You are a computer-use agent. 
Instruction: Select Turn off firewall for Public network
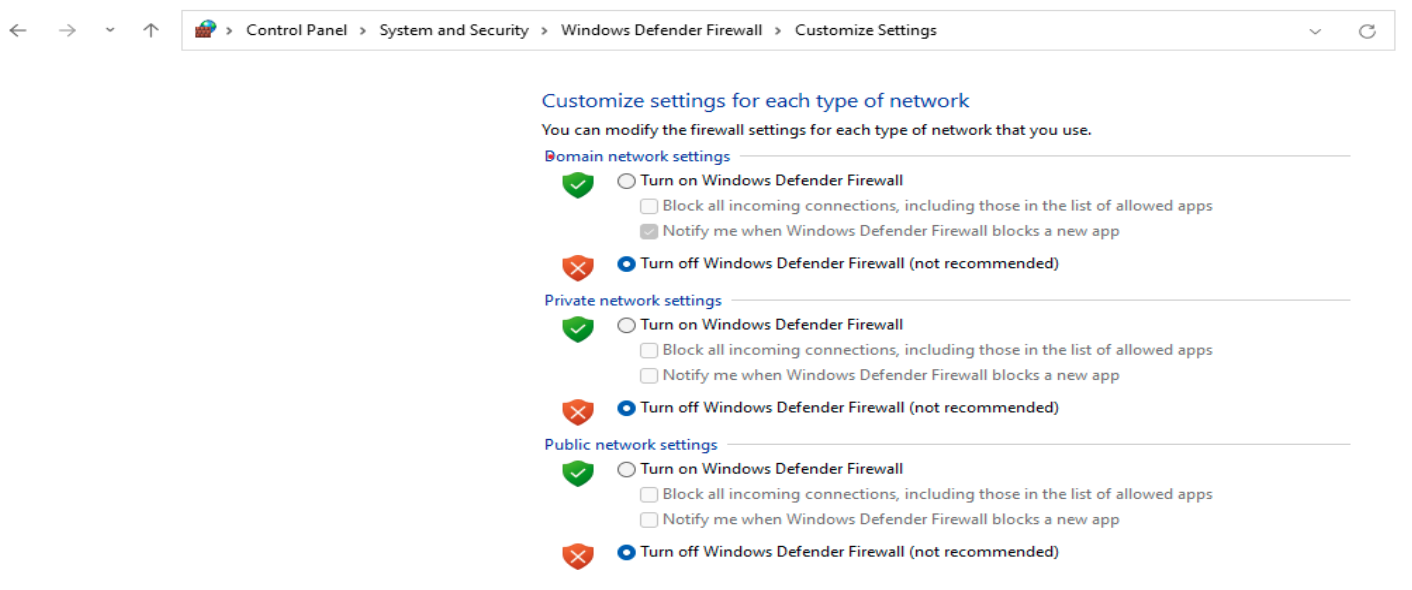pos(627,552)
